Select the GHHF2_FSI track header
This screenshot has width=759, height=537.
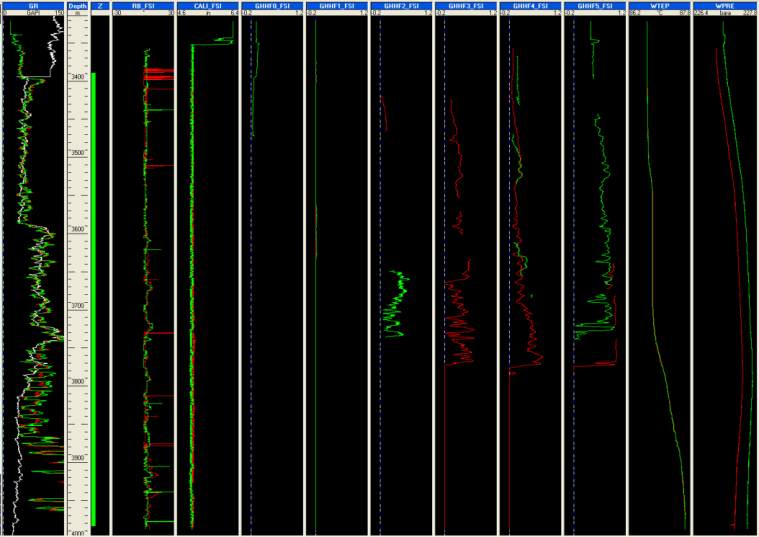click(400, 5)
